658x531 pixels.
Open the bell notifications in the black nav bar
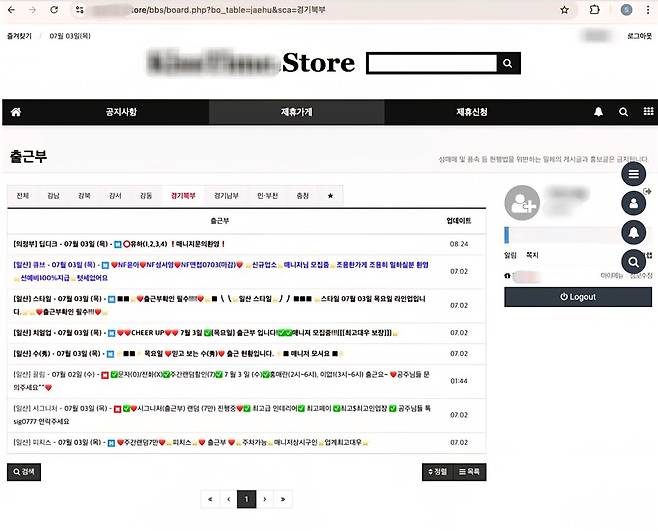(x=598, y=112)
